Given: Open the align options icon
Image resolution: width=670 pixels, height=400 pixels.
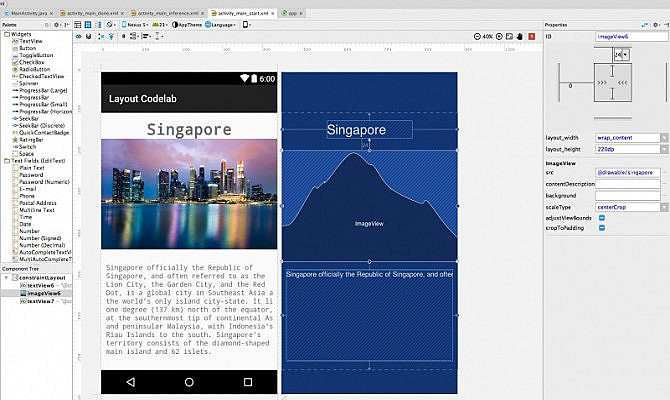Looking at the screenshot, I should 146,36.
